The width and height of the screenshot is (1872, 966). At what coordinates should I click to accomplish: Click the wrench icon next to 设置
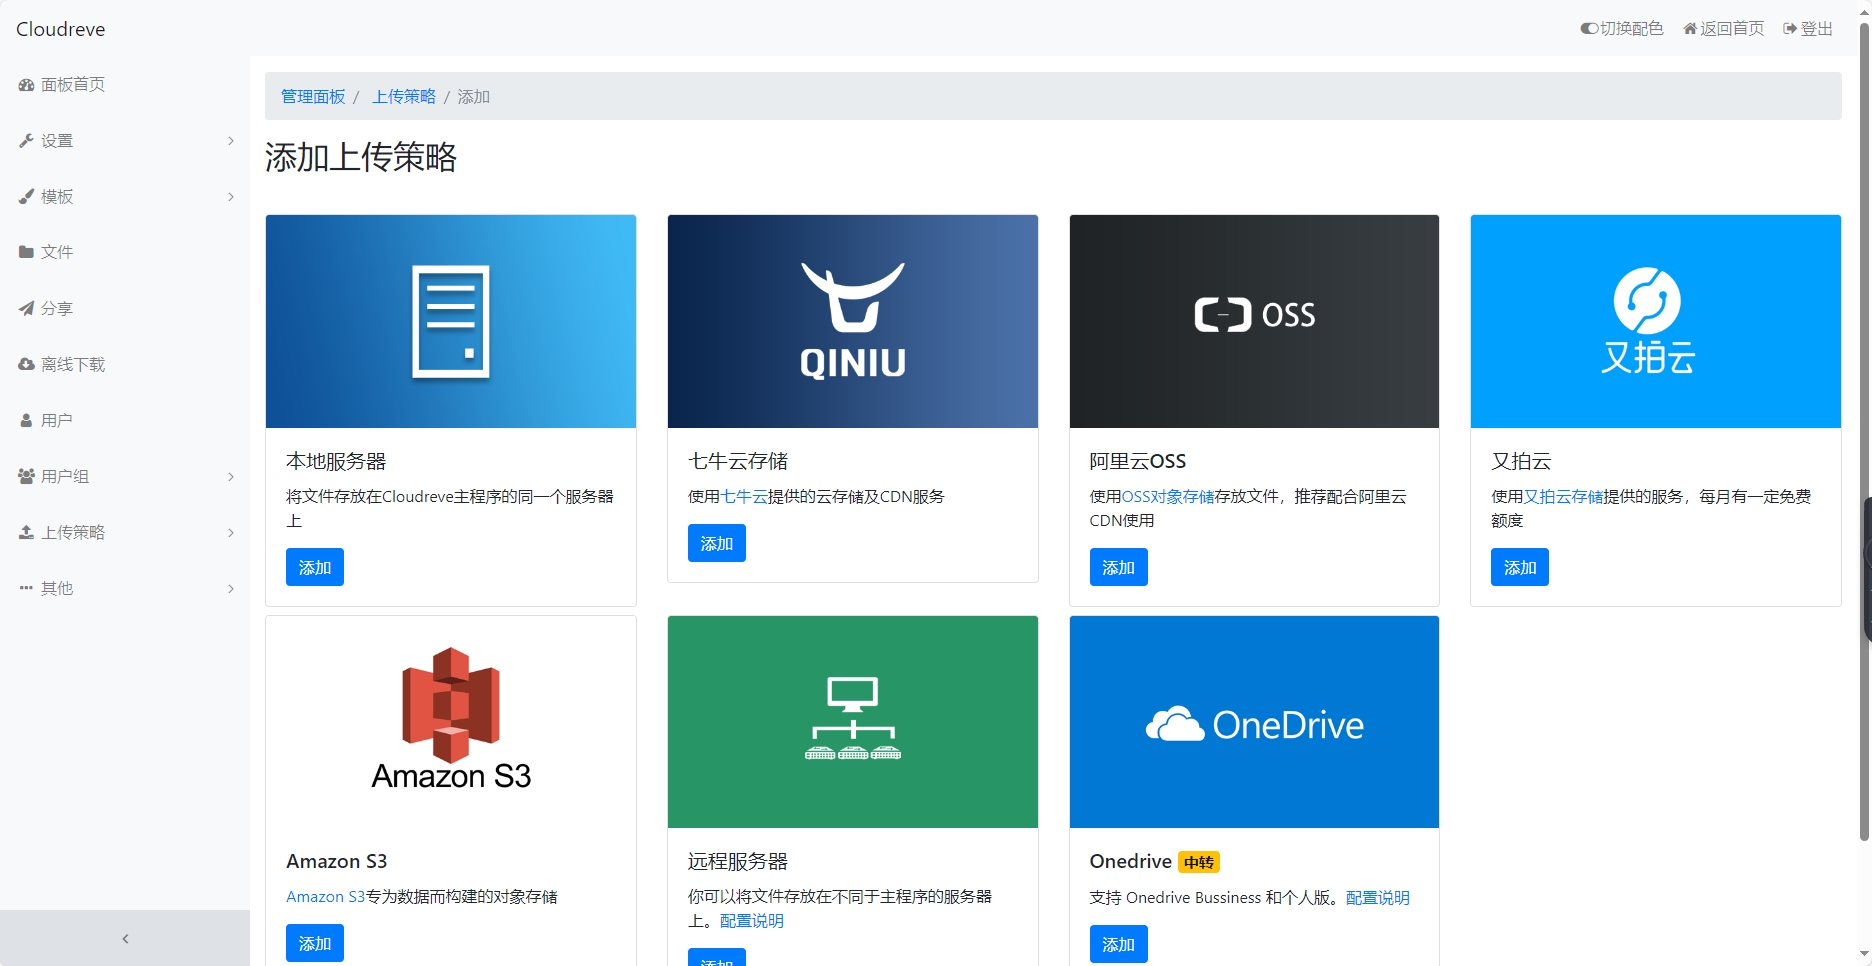click(x=26, y=141)
